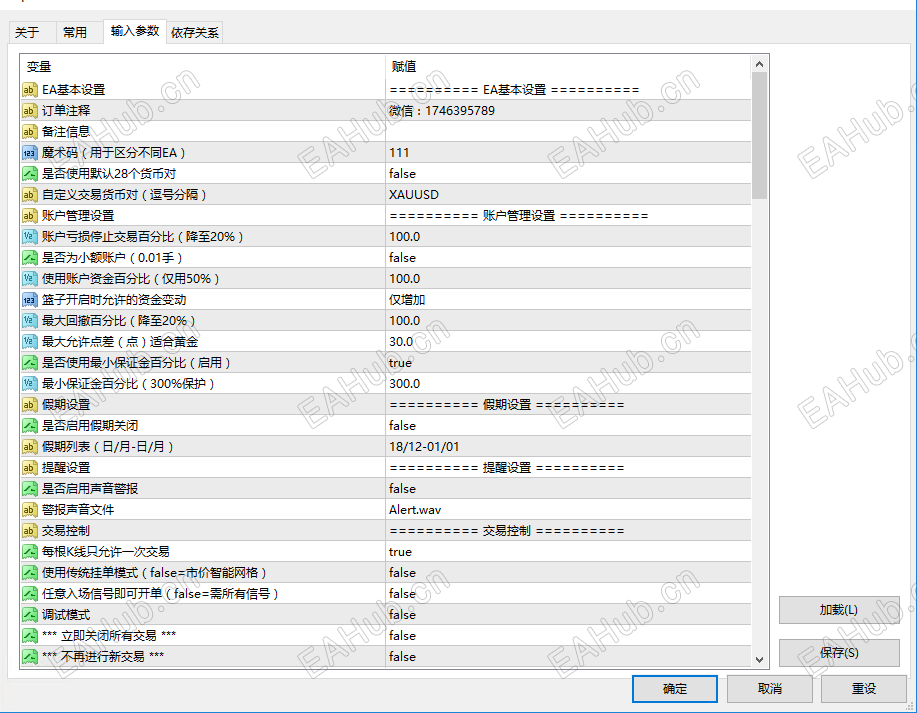Image resolution: width=917 pixels, height=713 pixels.
Task: Select the false value for 立即关闭所有交易
Action: (x=402, y=636)
